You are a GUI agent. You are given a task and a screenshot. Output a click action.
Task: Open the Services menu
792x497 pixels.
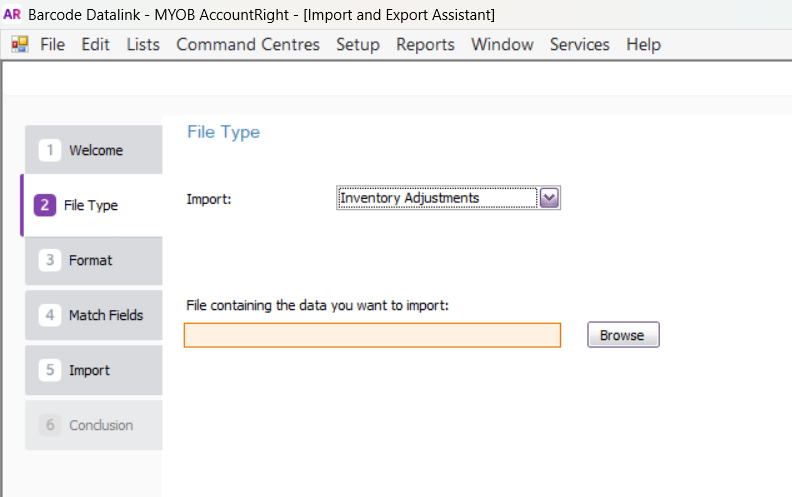[579, 44]
